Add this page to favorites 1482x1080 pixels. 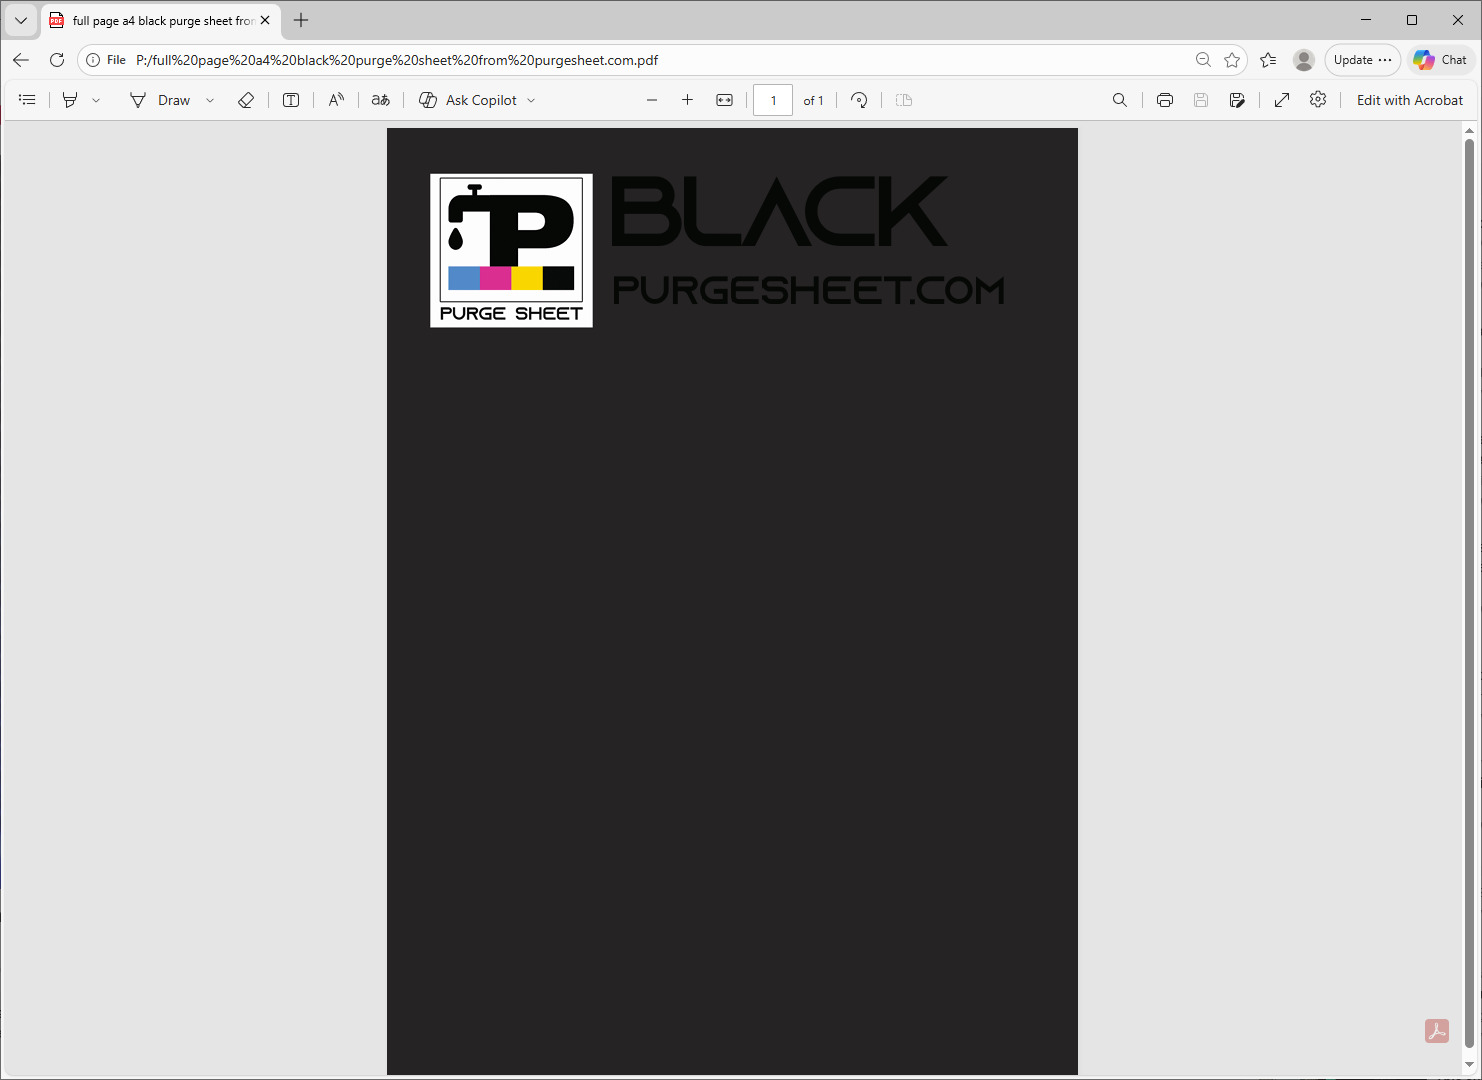click(x=1232, y=60)
